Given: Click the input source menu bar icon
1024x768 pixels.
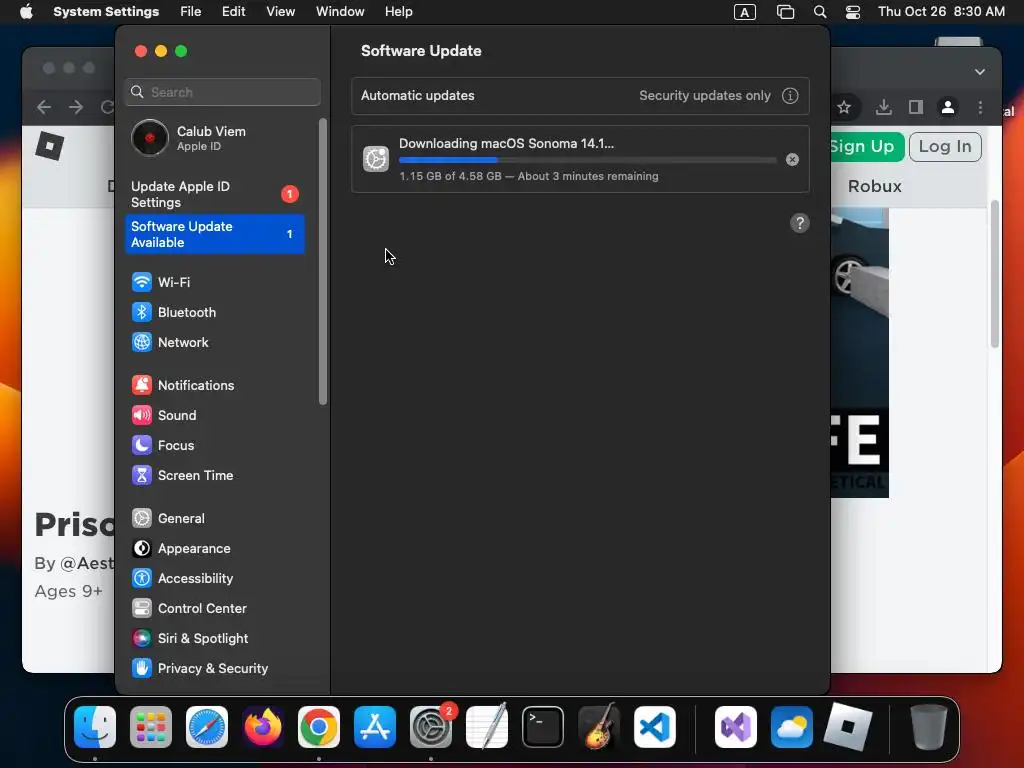Looking at the screenshot, I should pos(744,12).
